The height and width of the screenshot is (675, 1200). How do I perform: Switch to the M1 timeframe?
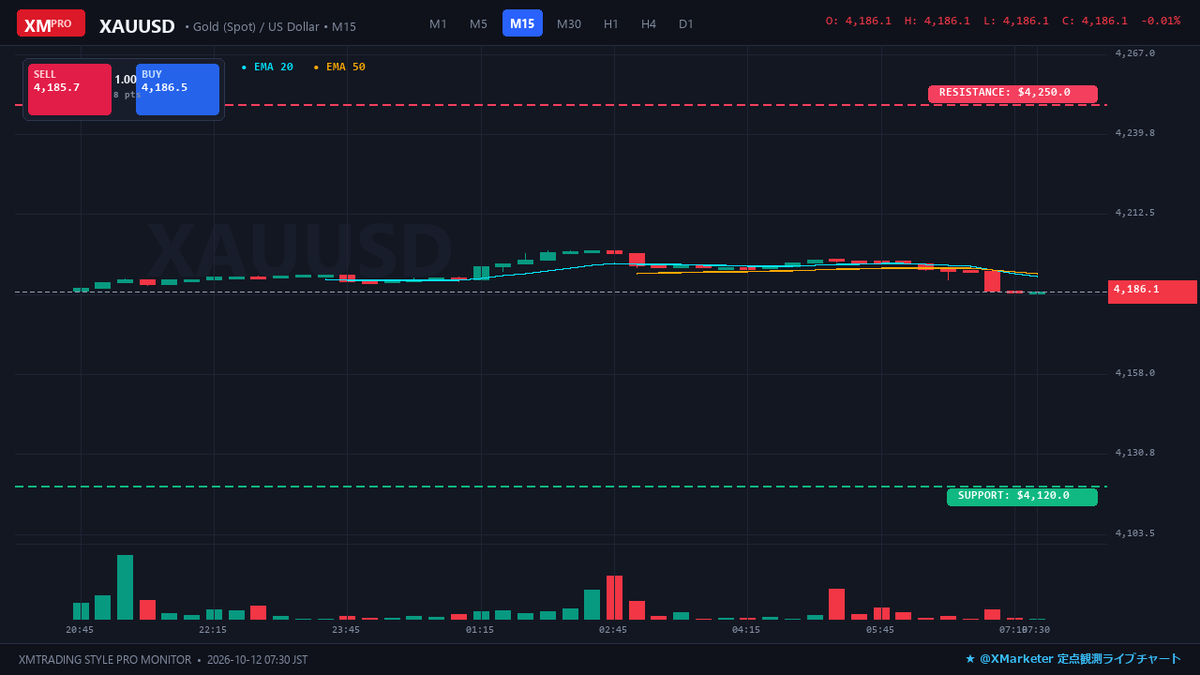438,23
